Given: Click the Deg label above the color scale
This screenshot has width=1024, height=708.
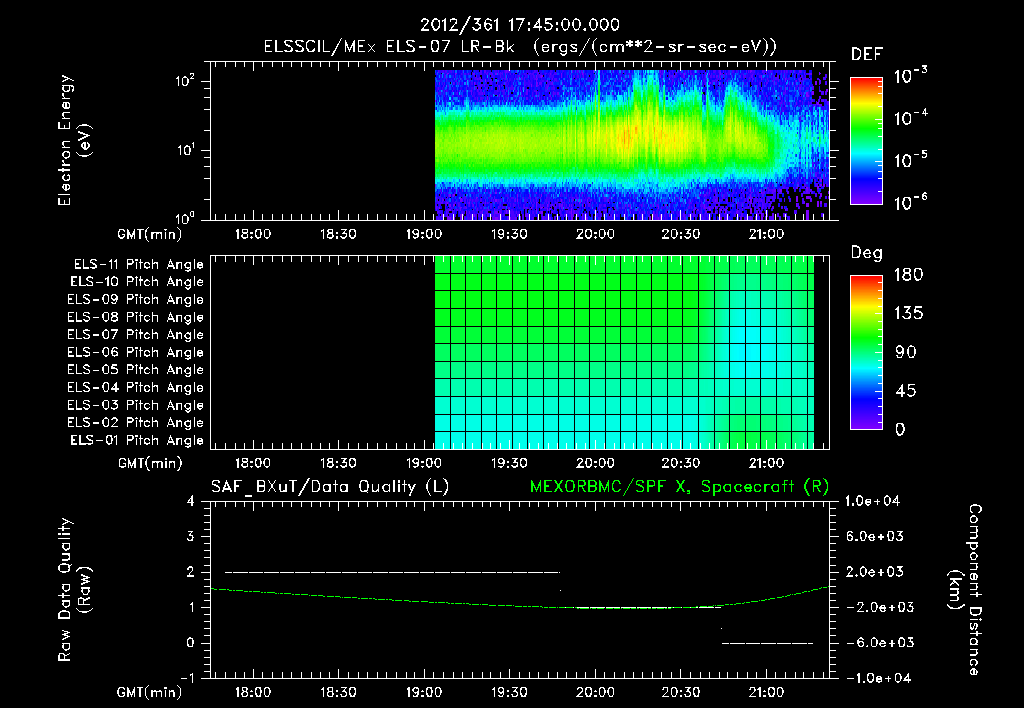Looking at the screenshot, I should pyautogui.click(x=866, y=253).
